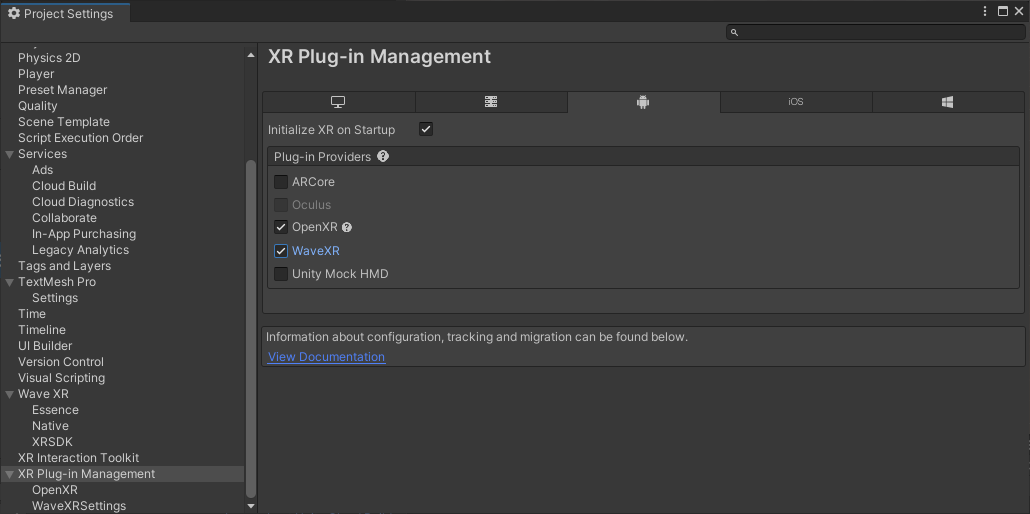Viewport: 1030px width, 514px height.
Task: Collapse the Services tree section
Action: [x=9, y=154]
